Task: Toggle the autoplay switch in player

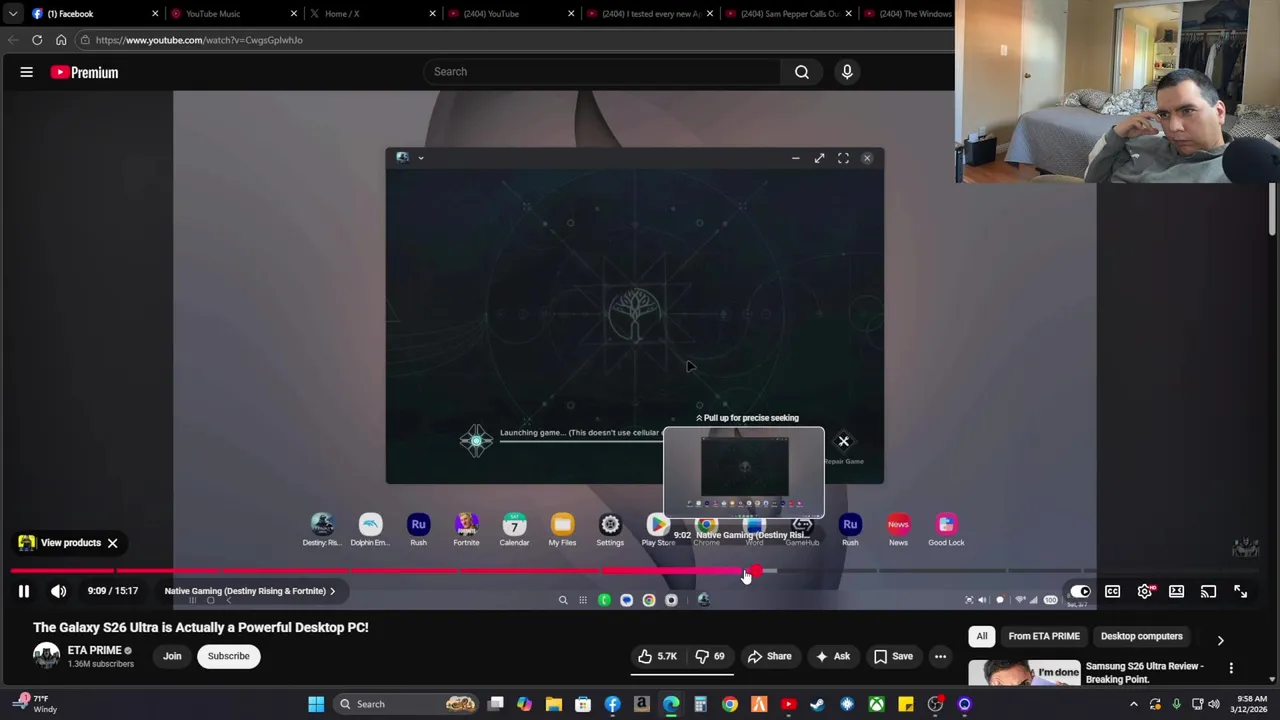Action: click(1080, 591)
